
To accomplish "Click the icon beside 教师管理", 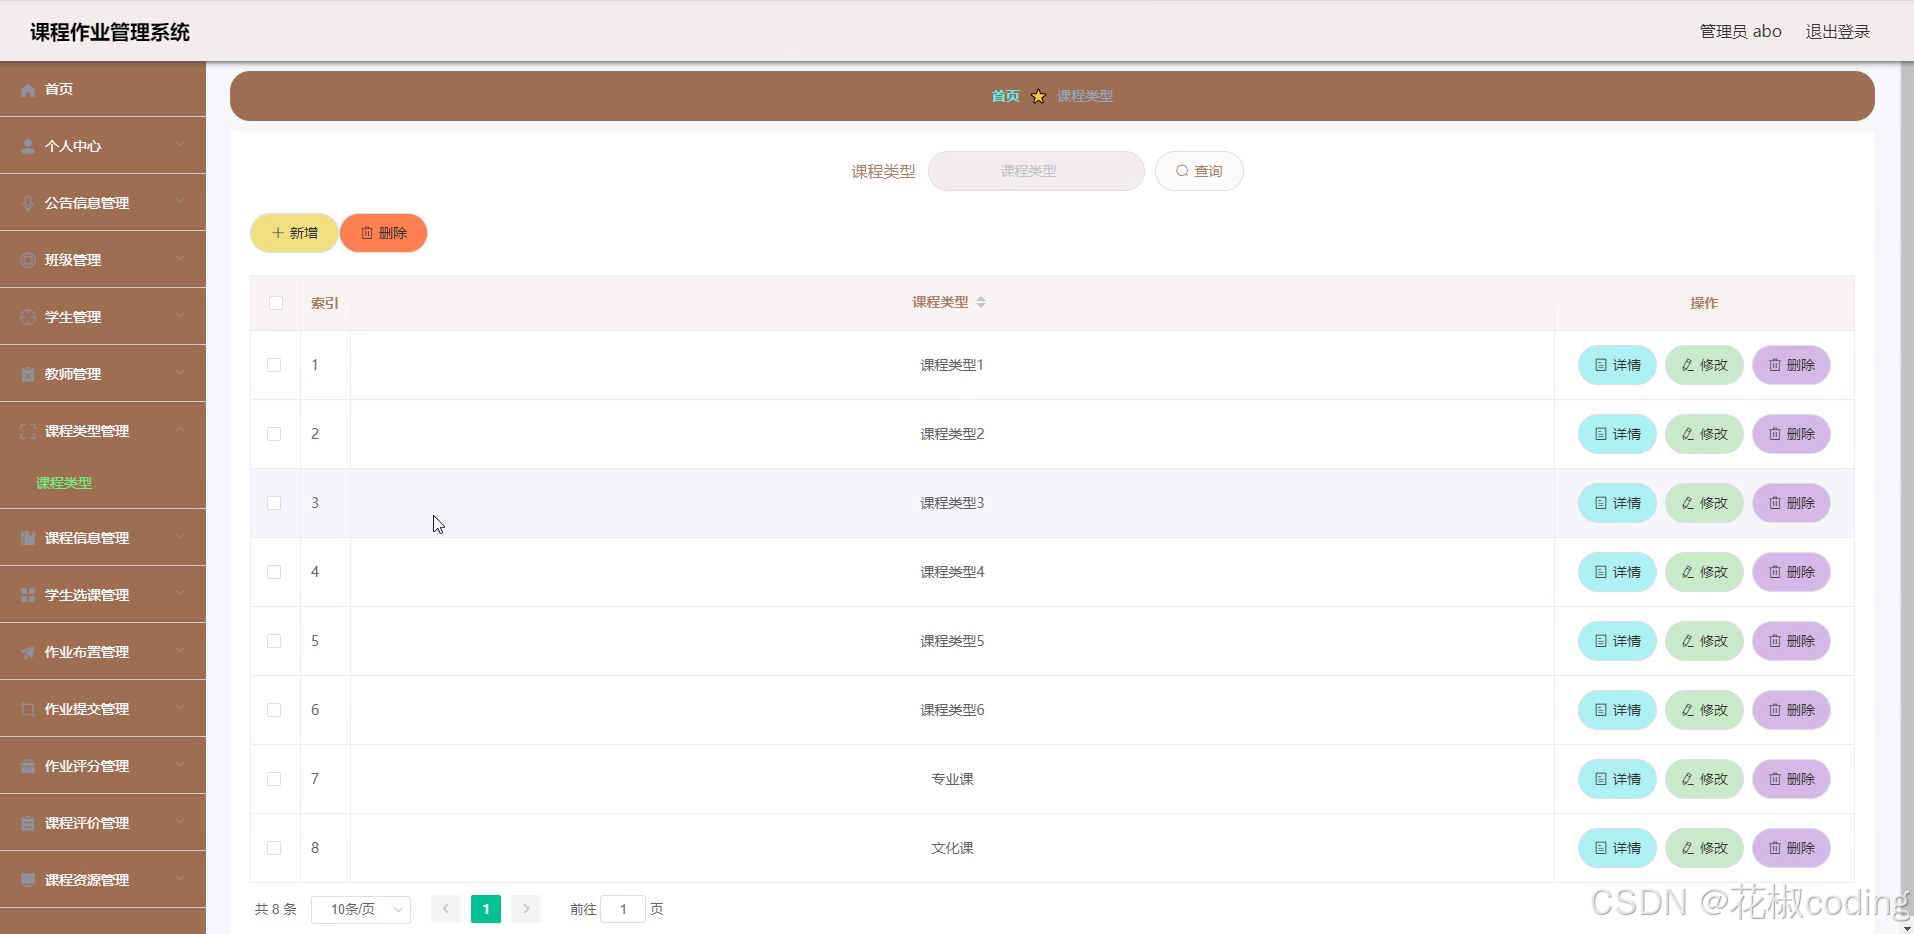I will pyautogui.click(x=28, y=374).
